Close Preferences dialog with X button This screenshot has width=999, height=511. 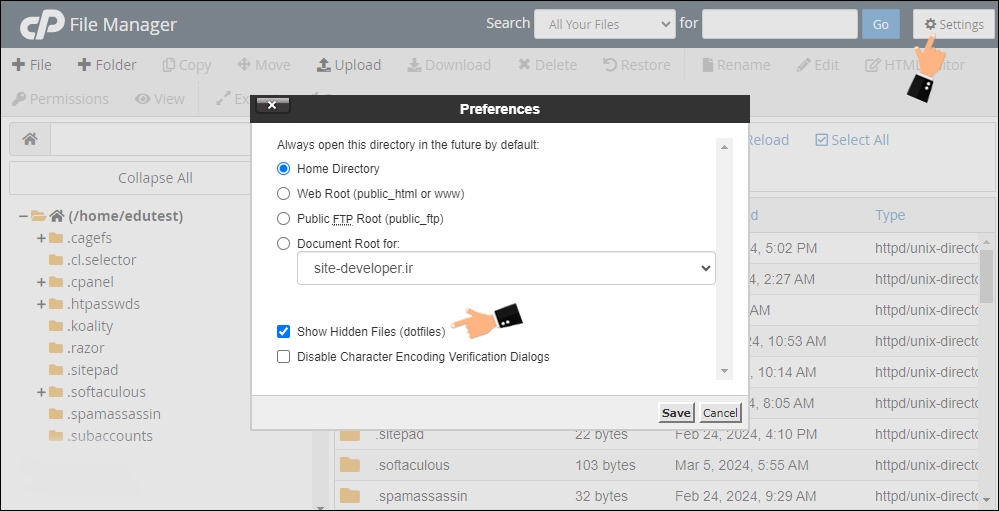tap(273, 106)
